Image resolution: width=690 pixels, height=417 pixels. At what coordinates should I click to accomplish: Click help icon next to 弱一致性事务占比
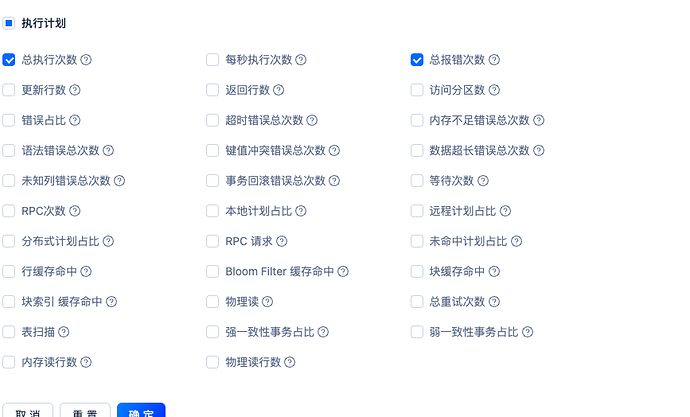click(x=527, y=332)
